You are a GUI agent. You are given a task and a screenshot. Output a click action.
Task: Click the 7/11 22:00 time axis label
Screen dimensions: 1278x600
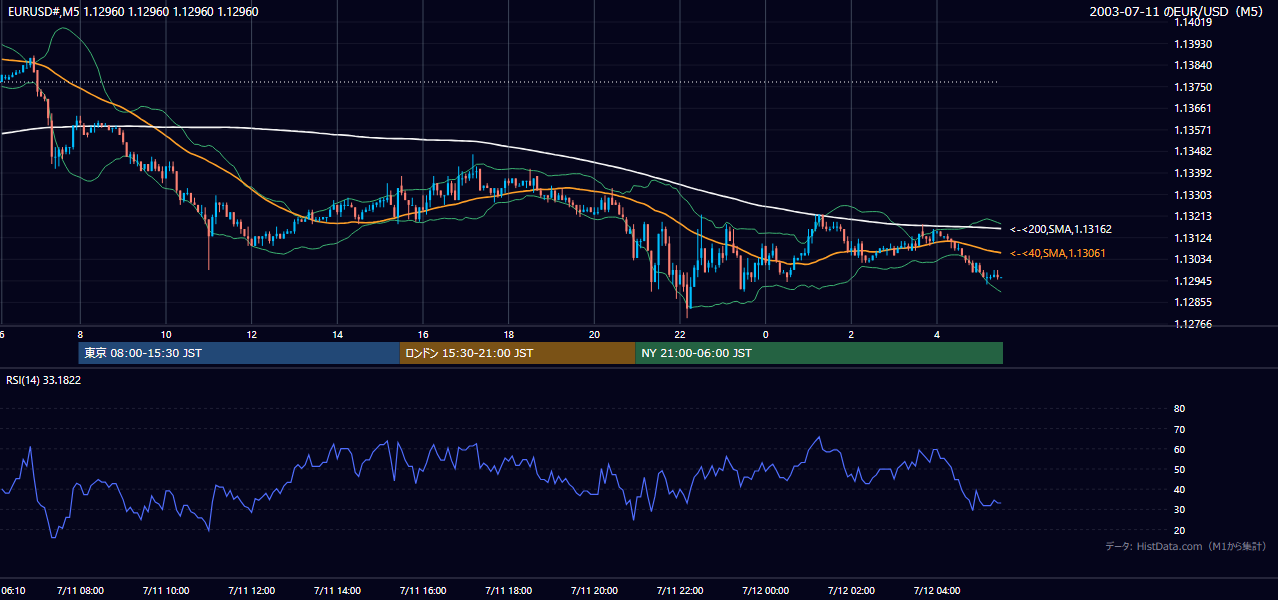(x=681, y=590)
